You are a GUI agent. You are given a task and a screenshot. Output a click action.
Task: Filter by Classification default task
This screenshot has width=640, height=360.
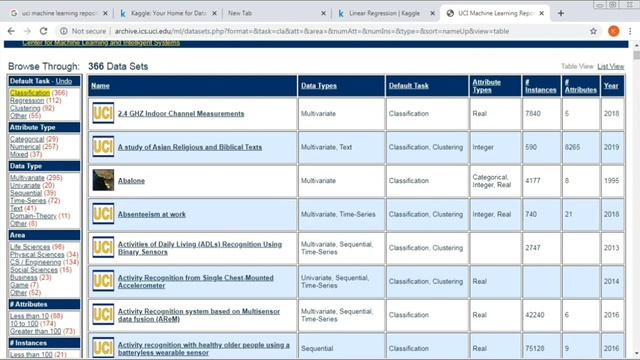[x=30, y=93]
